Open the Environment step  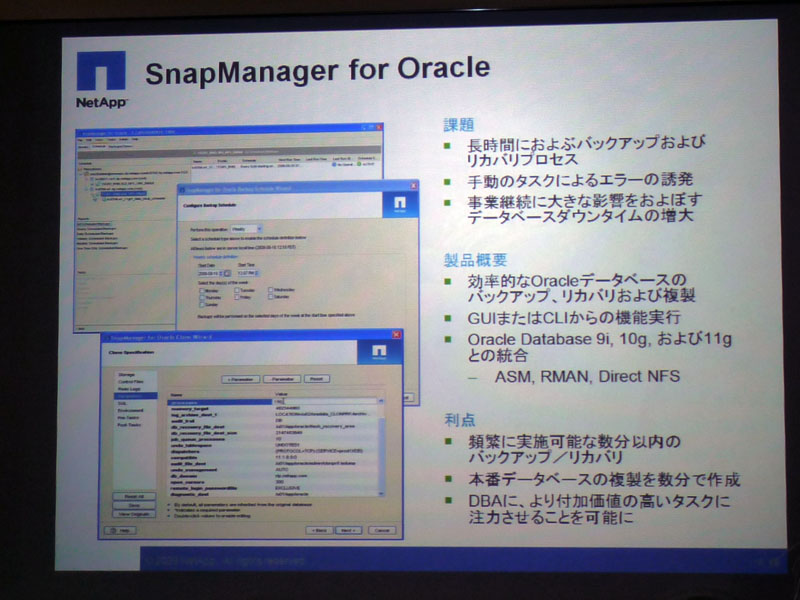(x=131, y=410)
